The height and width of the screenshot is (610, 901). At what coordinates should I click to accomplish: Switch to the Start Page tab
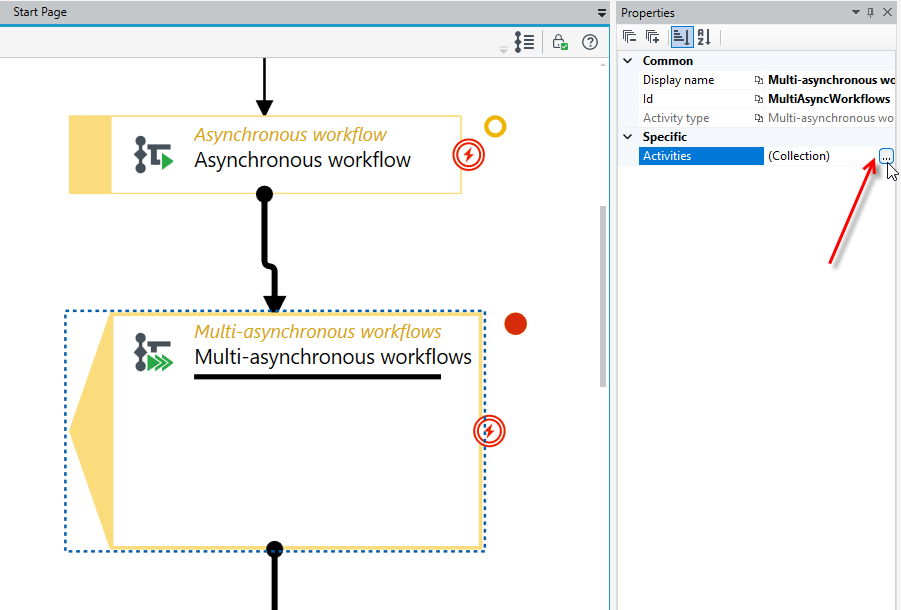click(x=40, y=12)
